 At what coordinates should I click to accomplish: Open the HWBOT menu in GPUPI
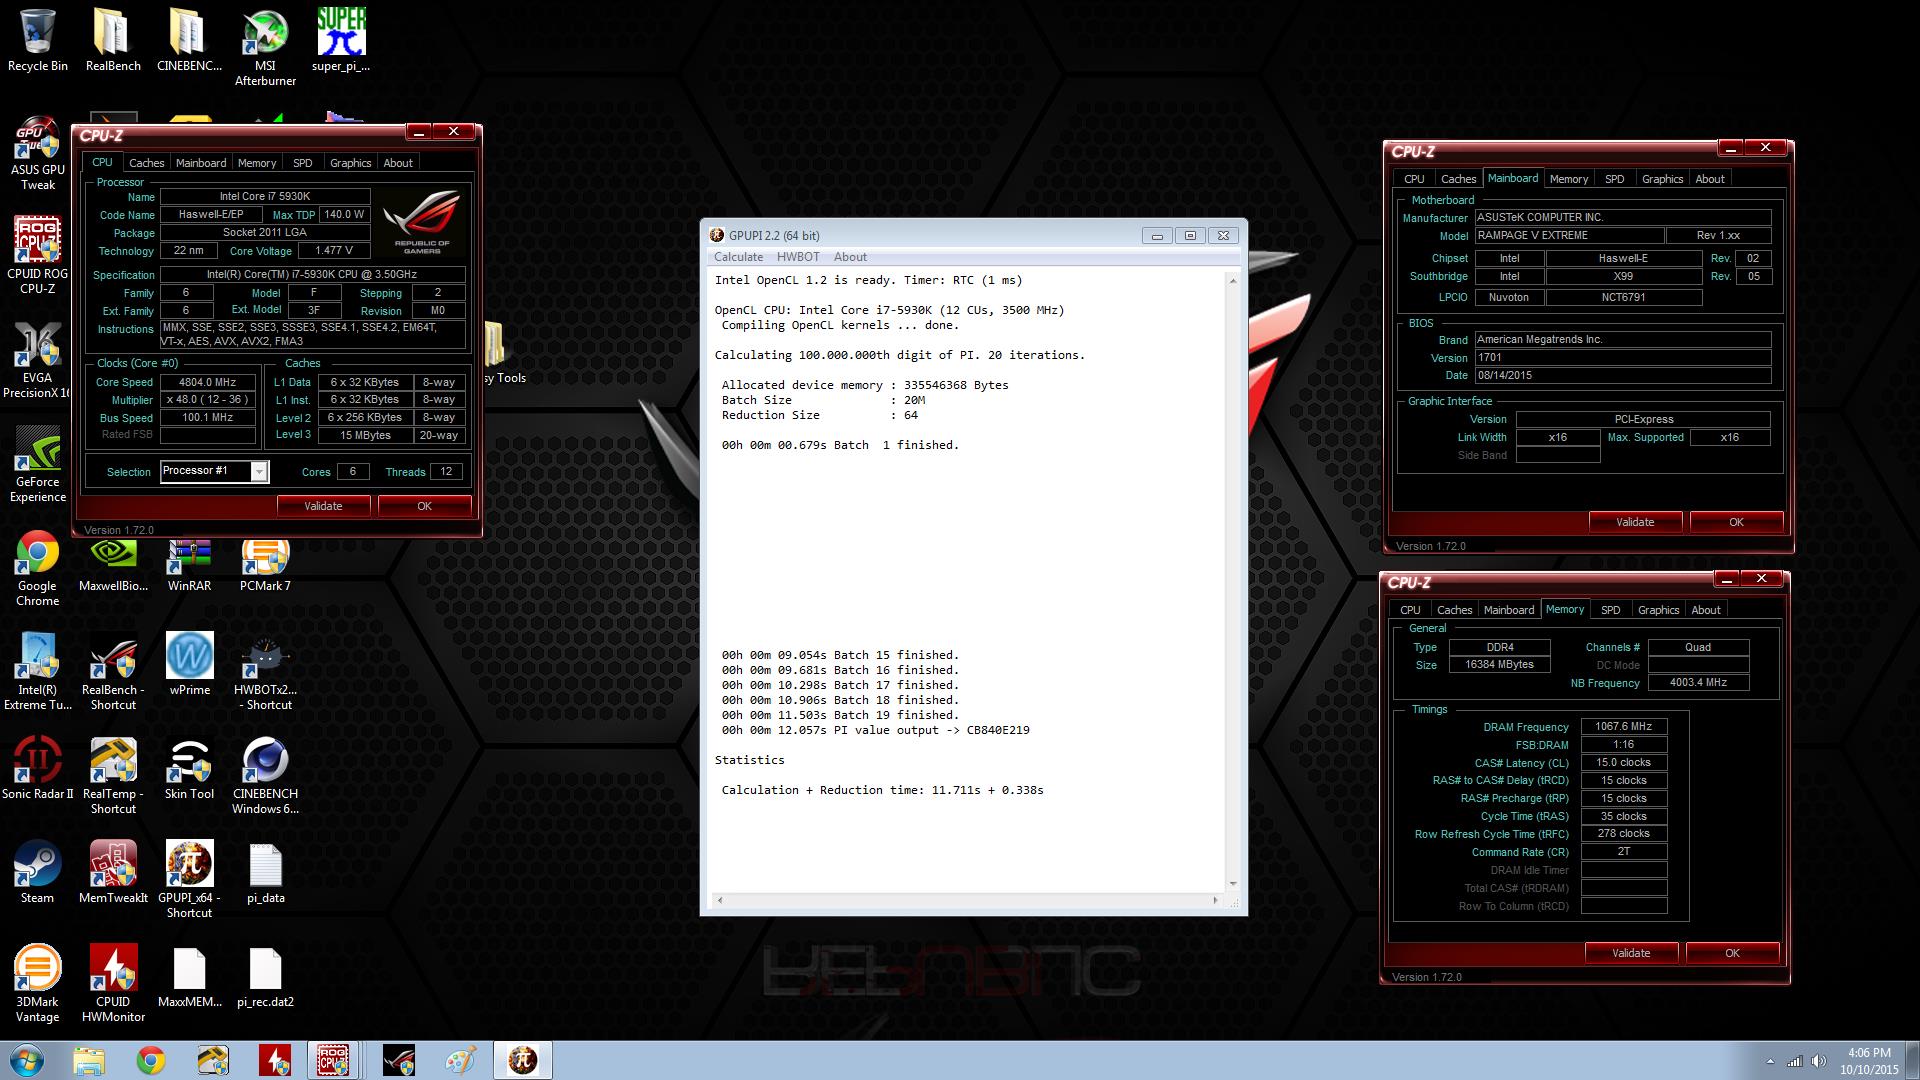pos(798,257)
